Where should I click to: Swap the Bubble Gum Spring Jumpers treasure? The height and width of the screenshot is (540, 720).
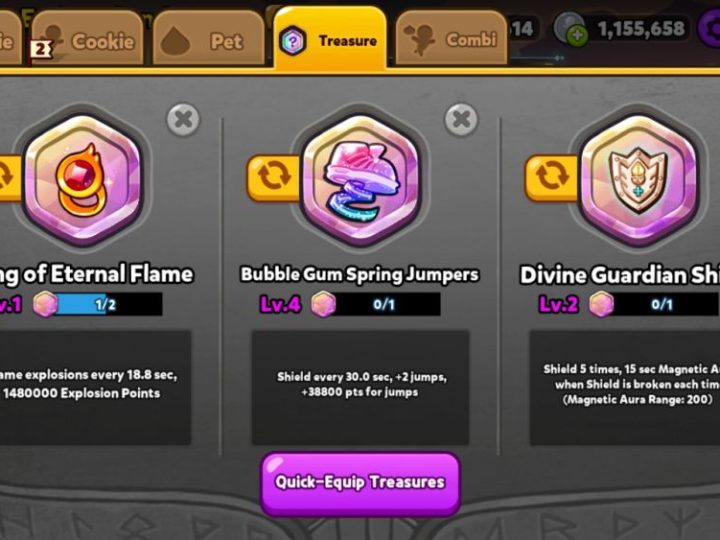[x=274, y=177]
